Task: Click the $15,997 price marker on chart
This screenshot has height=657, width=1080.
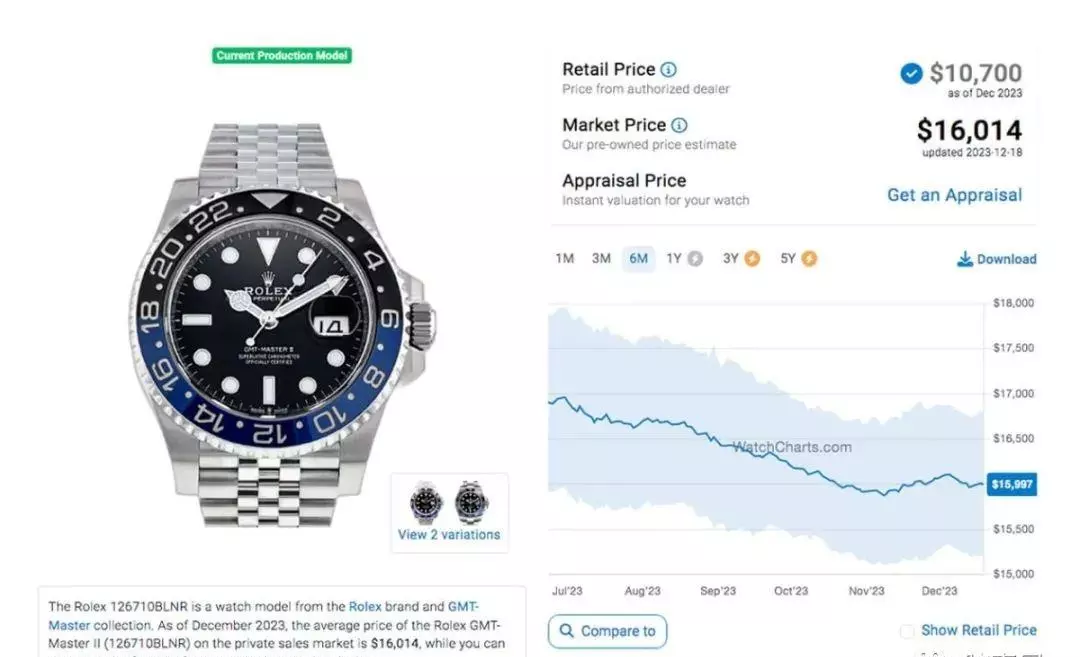Action: click(1012, 485)
